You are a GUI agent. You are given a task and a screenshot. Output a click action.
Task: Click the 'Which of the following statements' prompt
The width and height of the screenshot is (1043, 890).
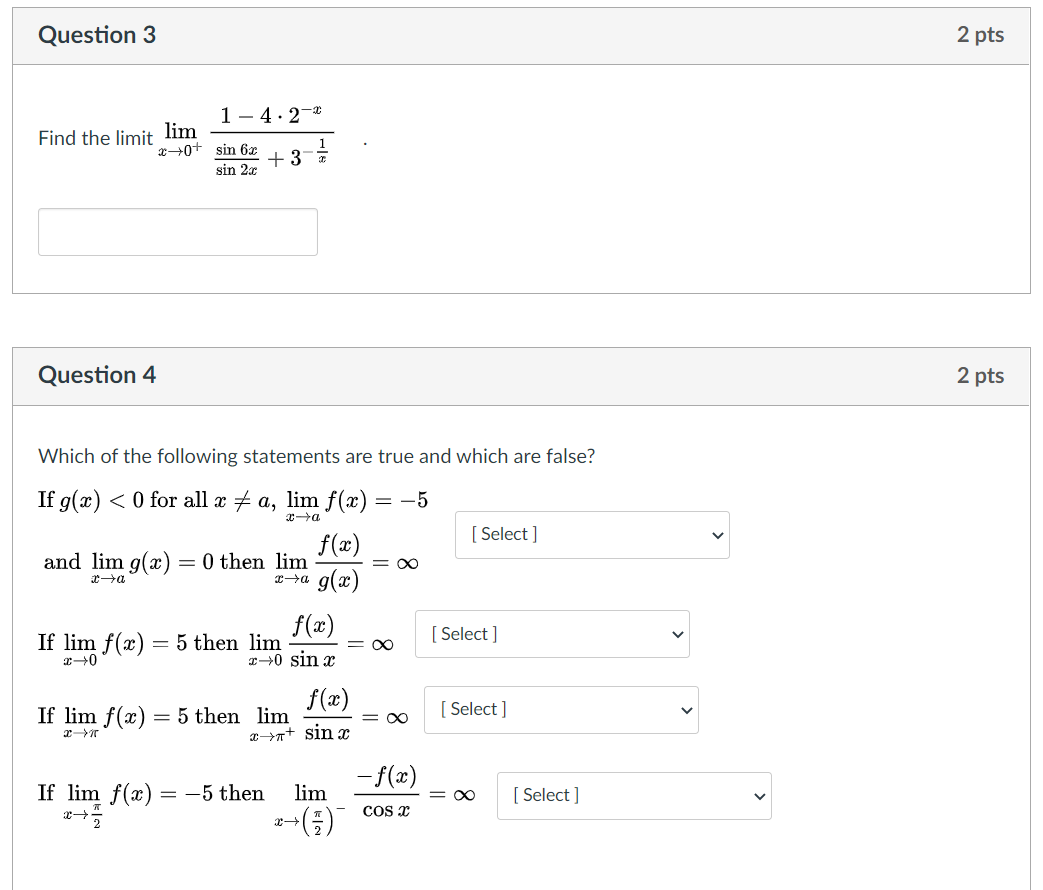(x=317, y=456)
